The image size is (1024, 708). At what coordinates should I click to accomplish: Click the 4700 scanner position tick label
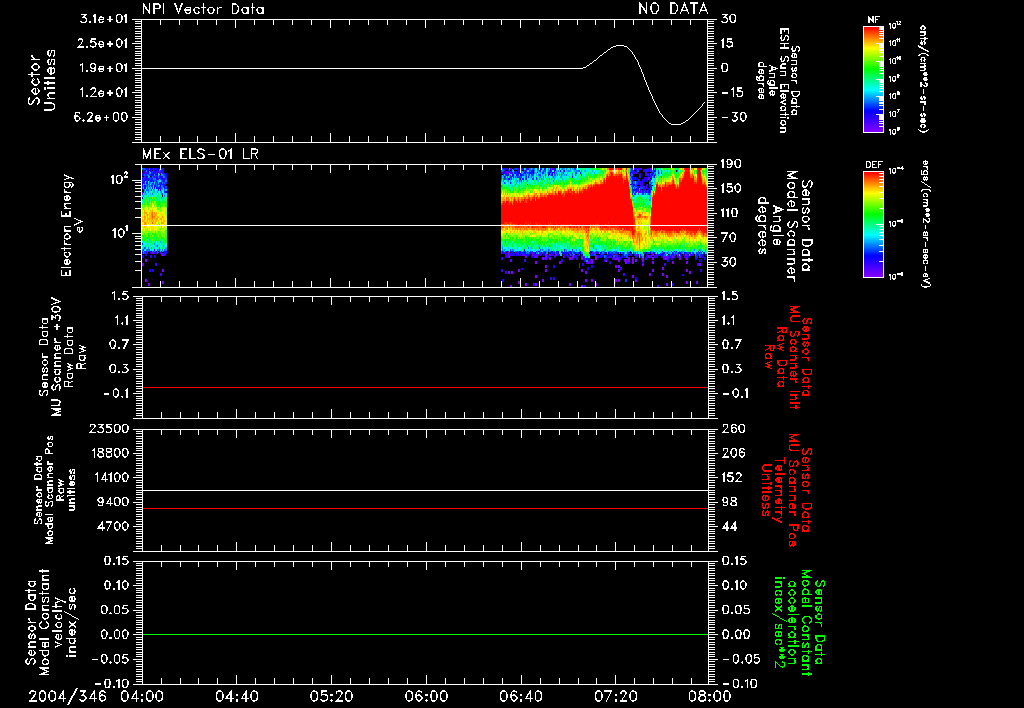click(x=112, y=526)
